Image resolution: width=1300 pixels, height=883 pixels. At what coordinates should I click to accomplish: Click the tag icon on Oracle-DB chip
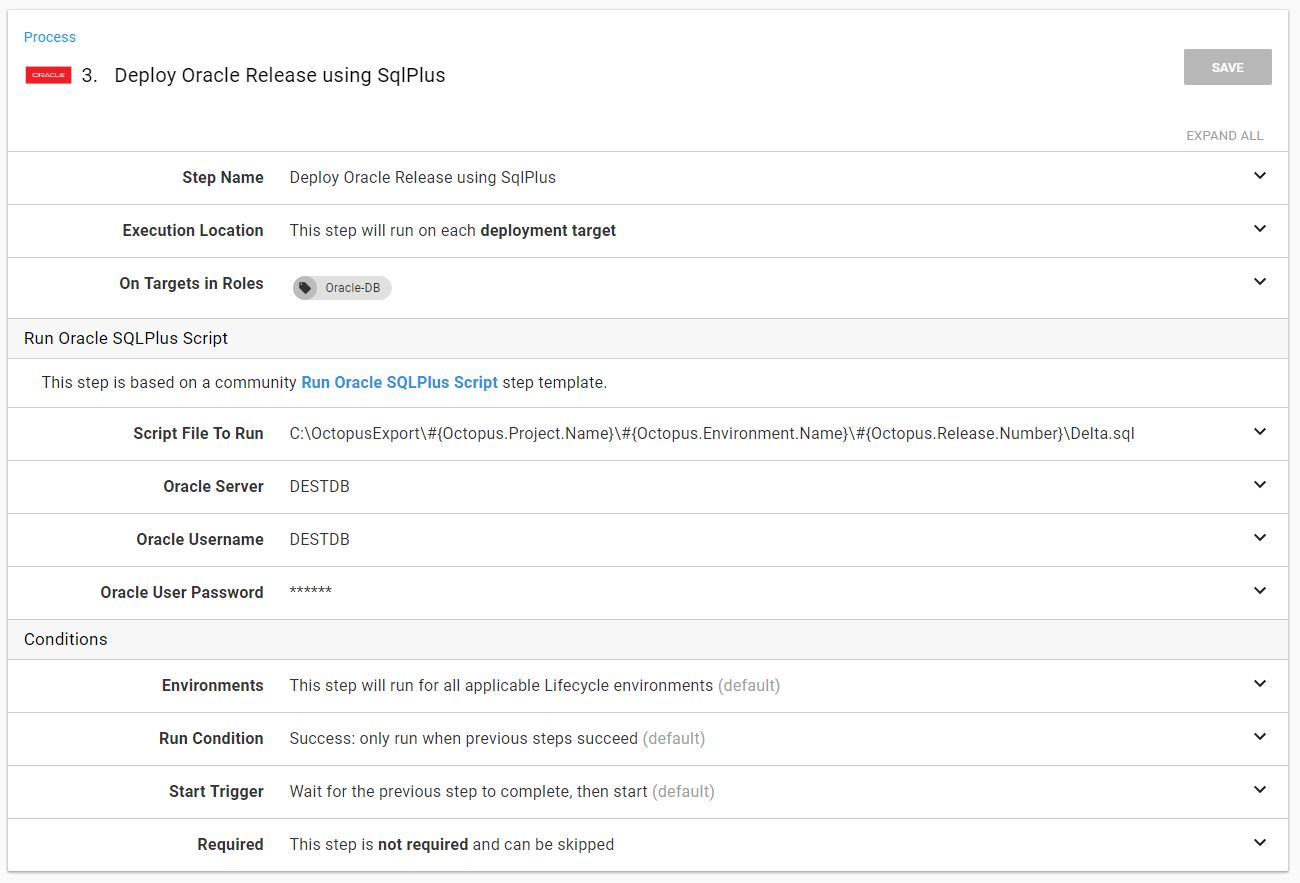tap(305, 288)
